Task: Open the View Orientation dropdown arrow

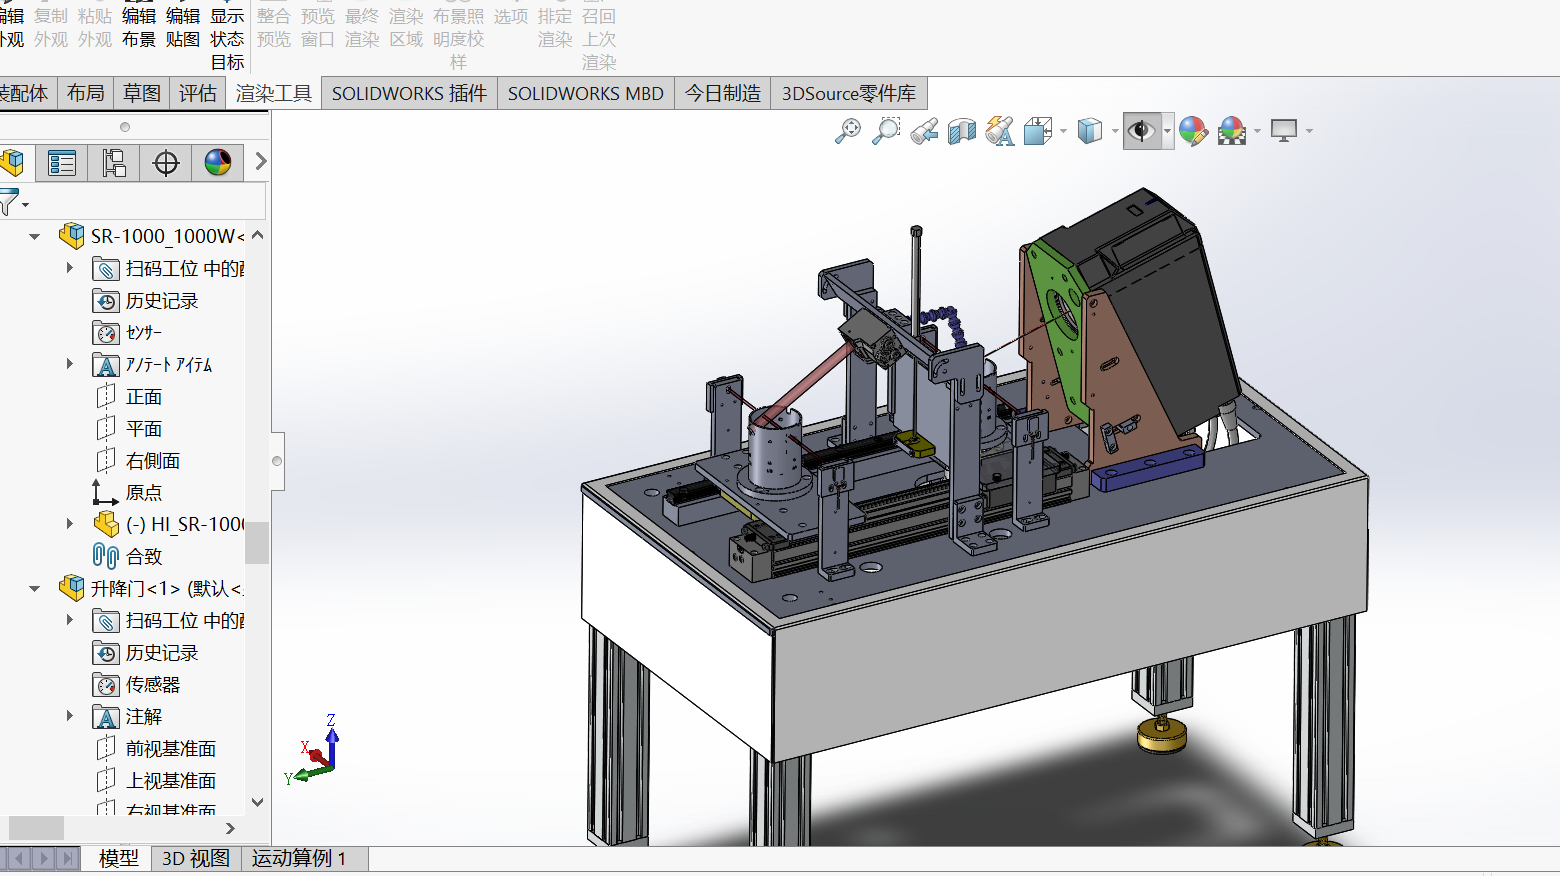Action: click(1063, 131)
